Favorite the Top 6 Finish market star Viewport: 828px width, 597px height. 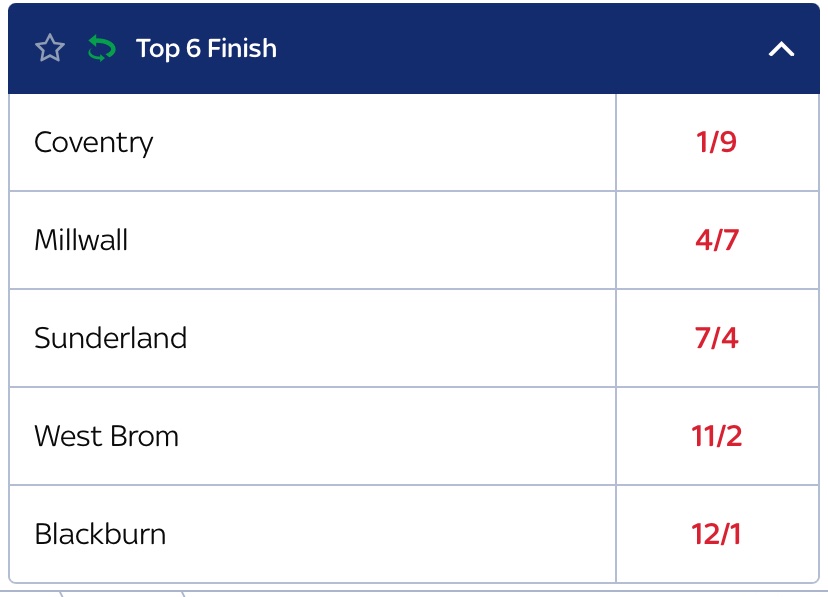click(49, 48)
